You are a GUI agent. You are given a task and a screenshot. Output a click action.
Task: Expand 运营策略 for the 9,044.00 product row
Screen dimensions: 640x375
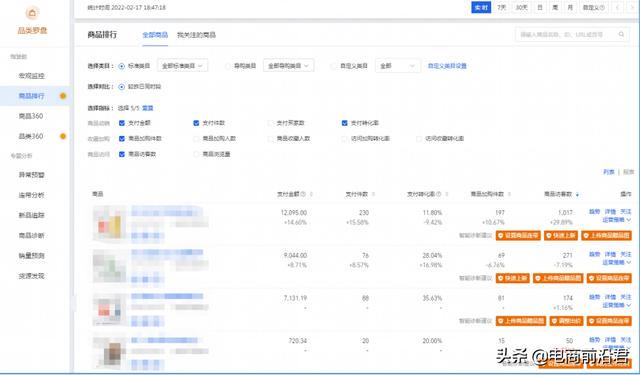[616, 262]
